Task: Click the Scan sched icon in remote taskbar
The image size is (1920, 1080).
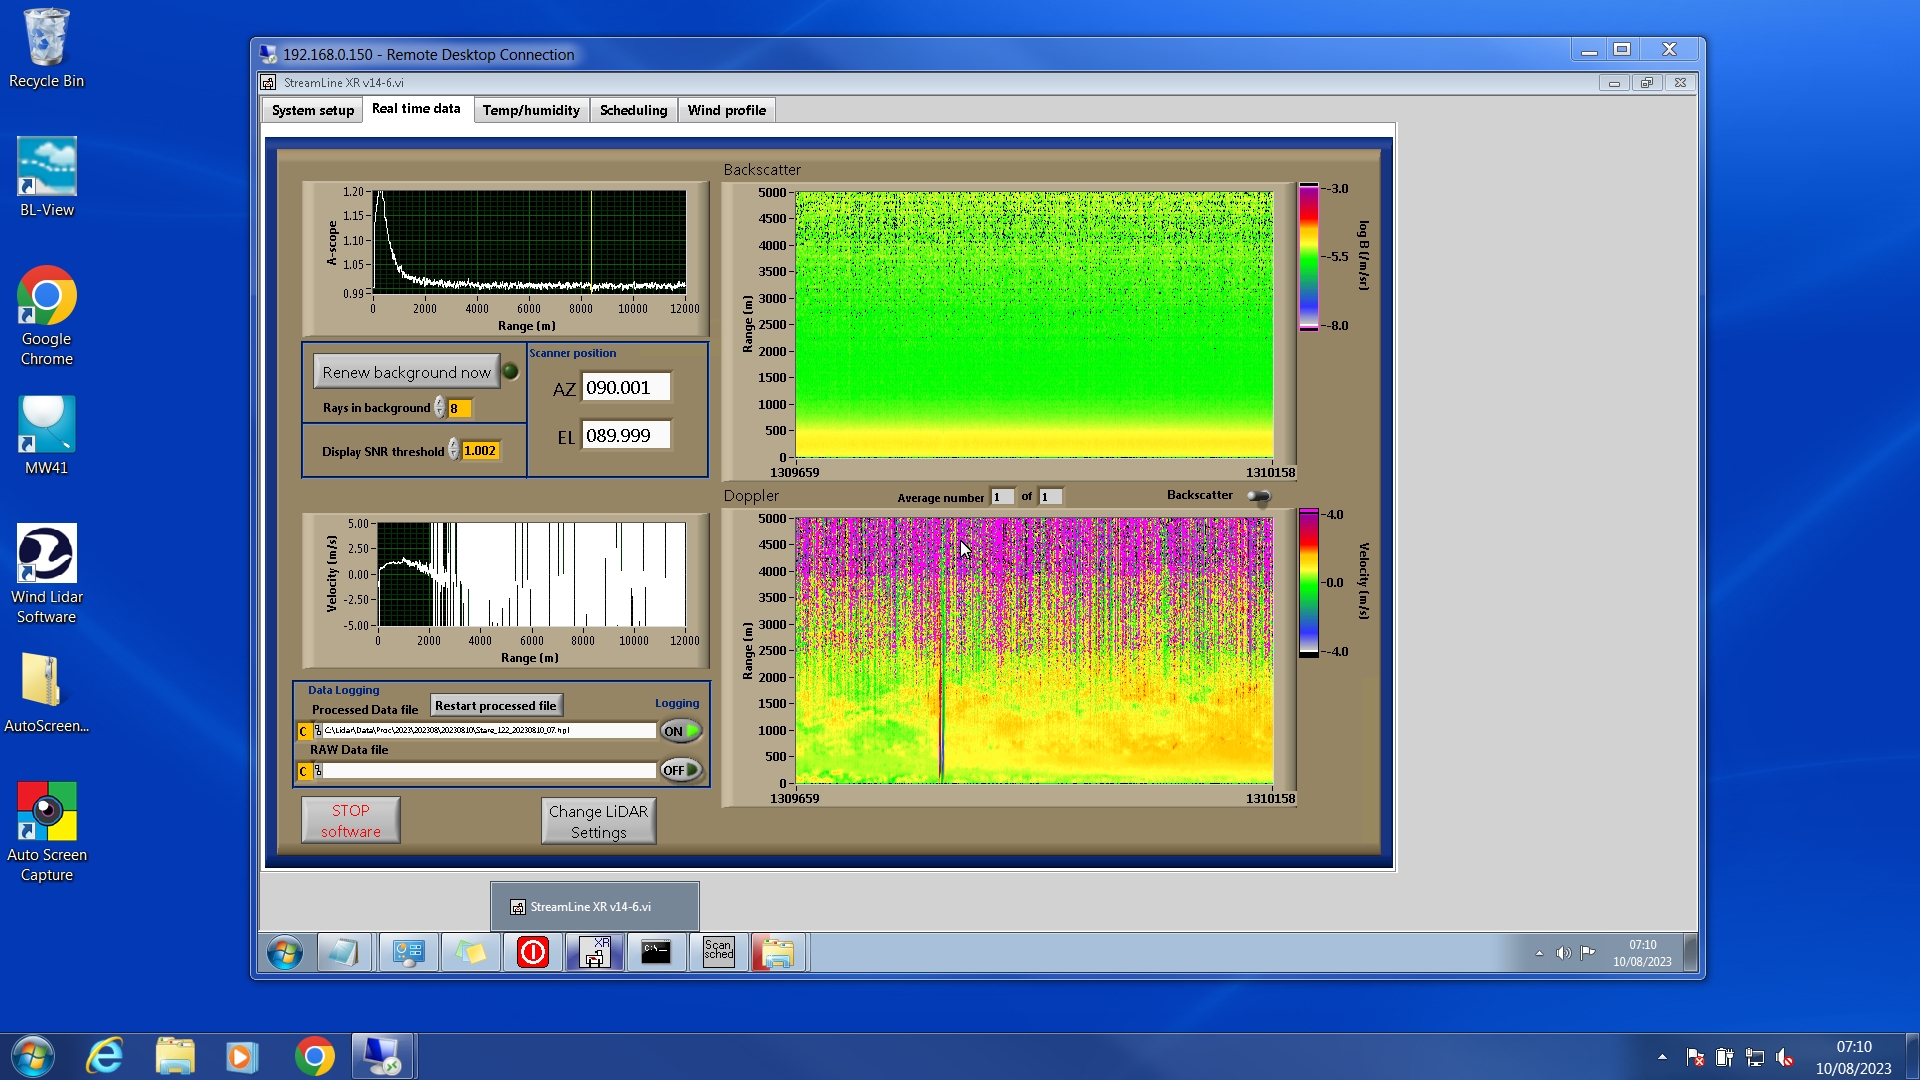Action: coord(718,952)
